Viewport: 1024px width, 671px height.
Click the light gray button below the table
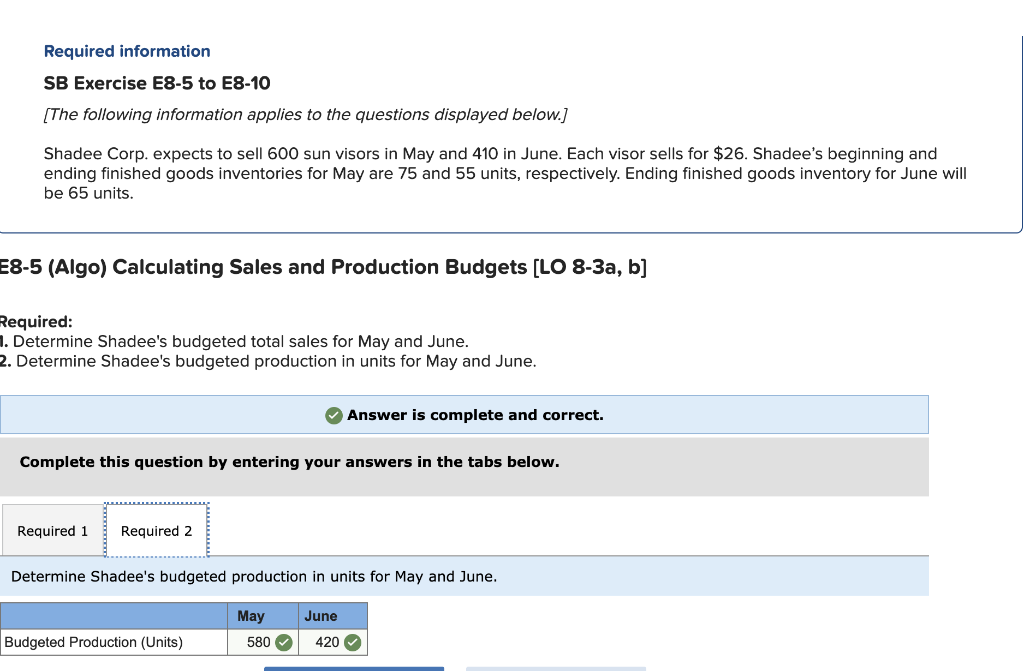556,668
